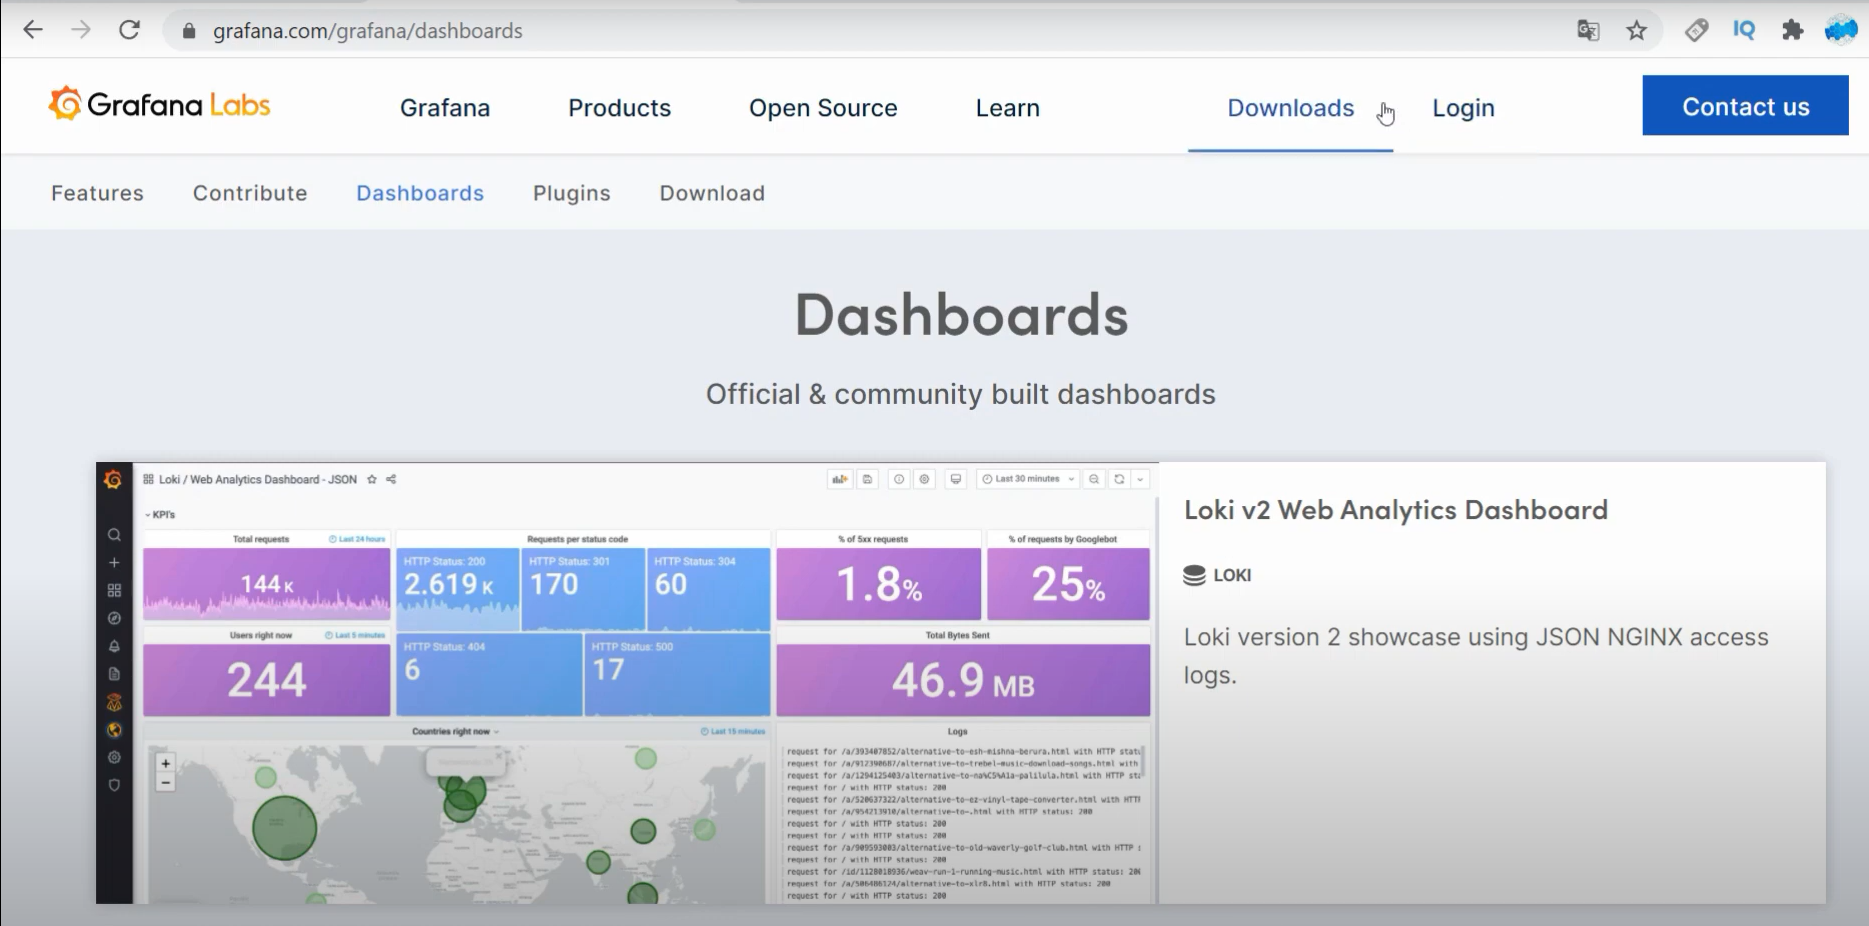Open the Last 30 minutes time picker
1869x926 pixels.
pyautogui.click(x=1028, y=480)
